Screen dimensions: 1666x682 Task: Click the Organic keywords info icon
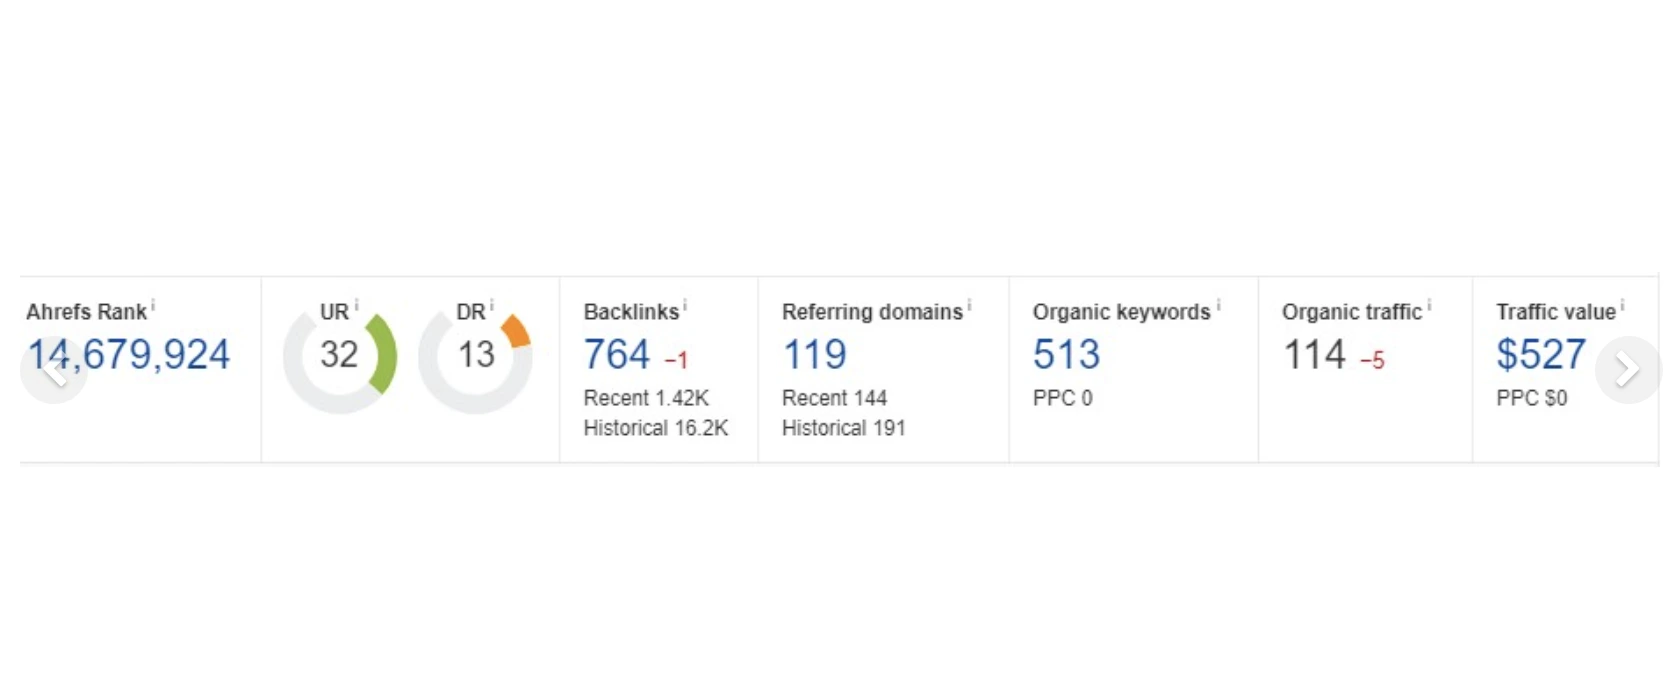click(x=1218, y=305)
